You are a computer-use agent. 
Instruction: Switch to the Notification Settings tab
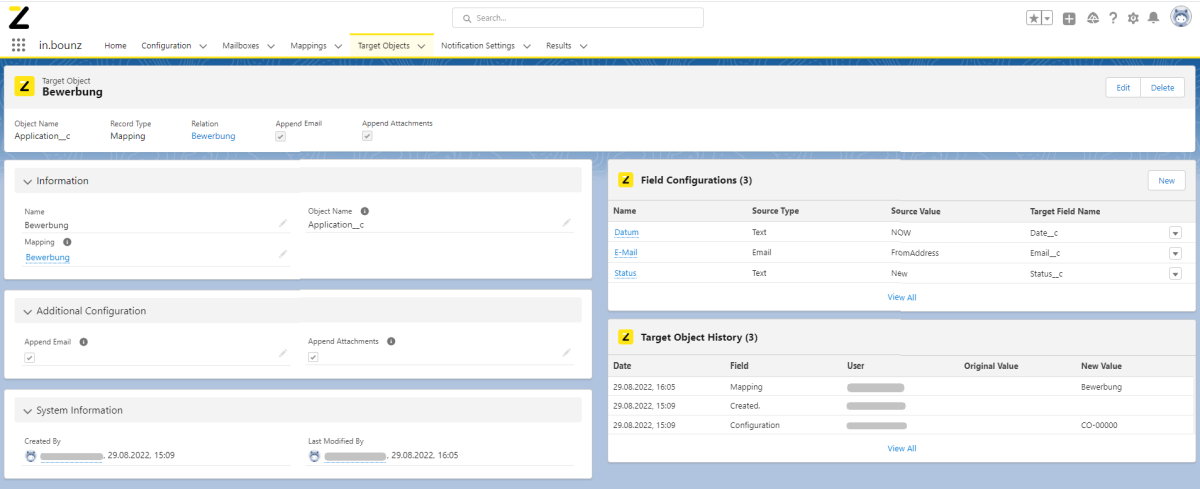[477, 46]
